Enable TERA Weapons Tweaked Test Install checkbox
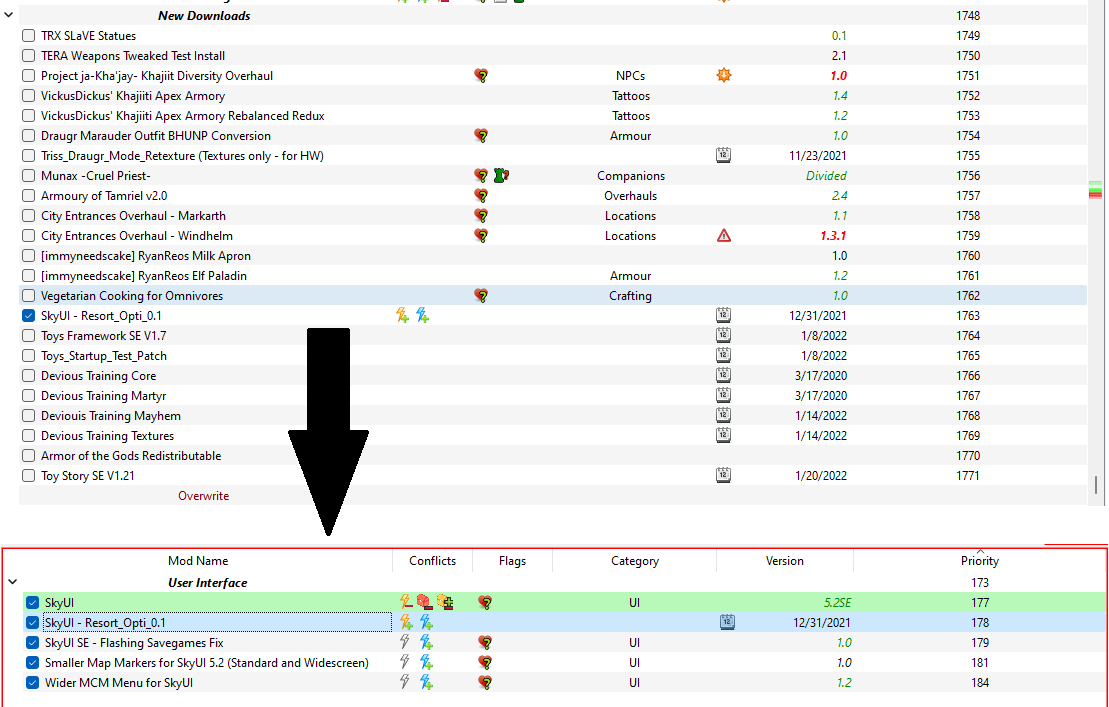The height and width of the screenshot is (707, 1109). point(28,55)
